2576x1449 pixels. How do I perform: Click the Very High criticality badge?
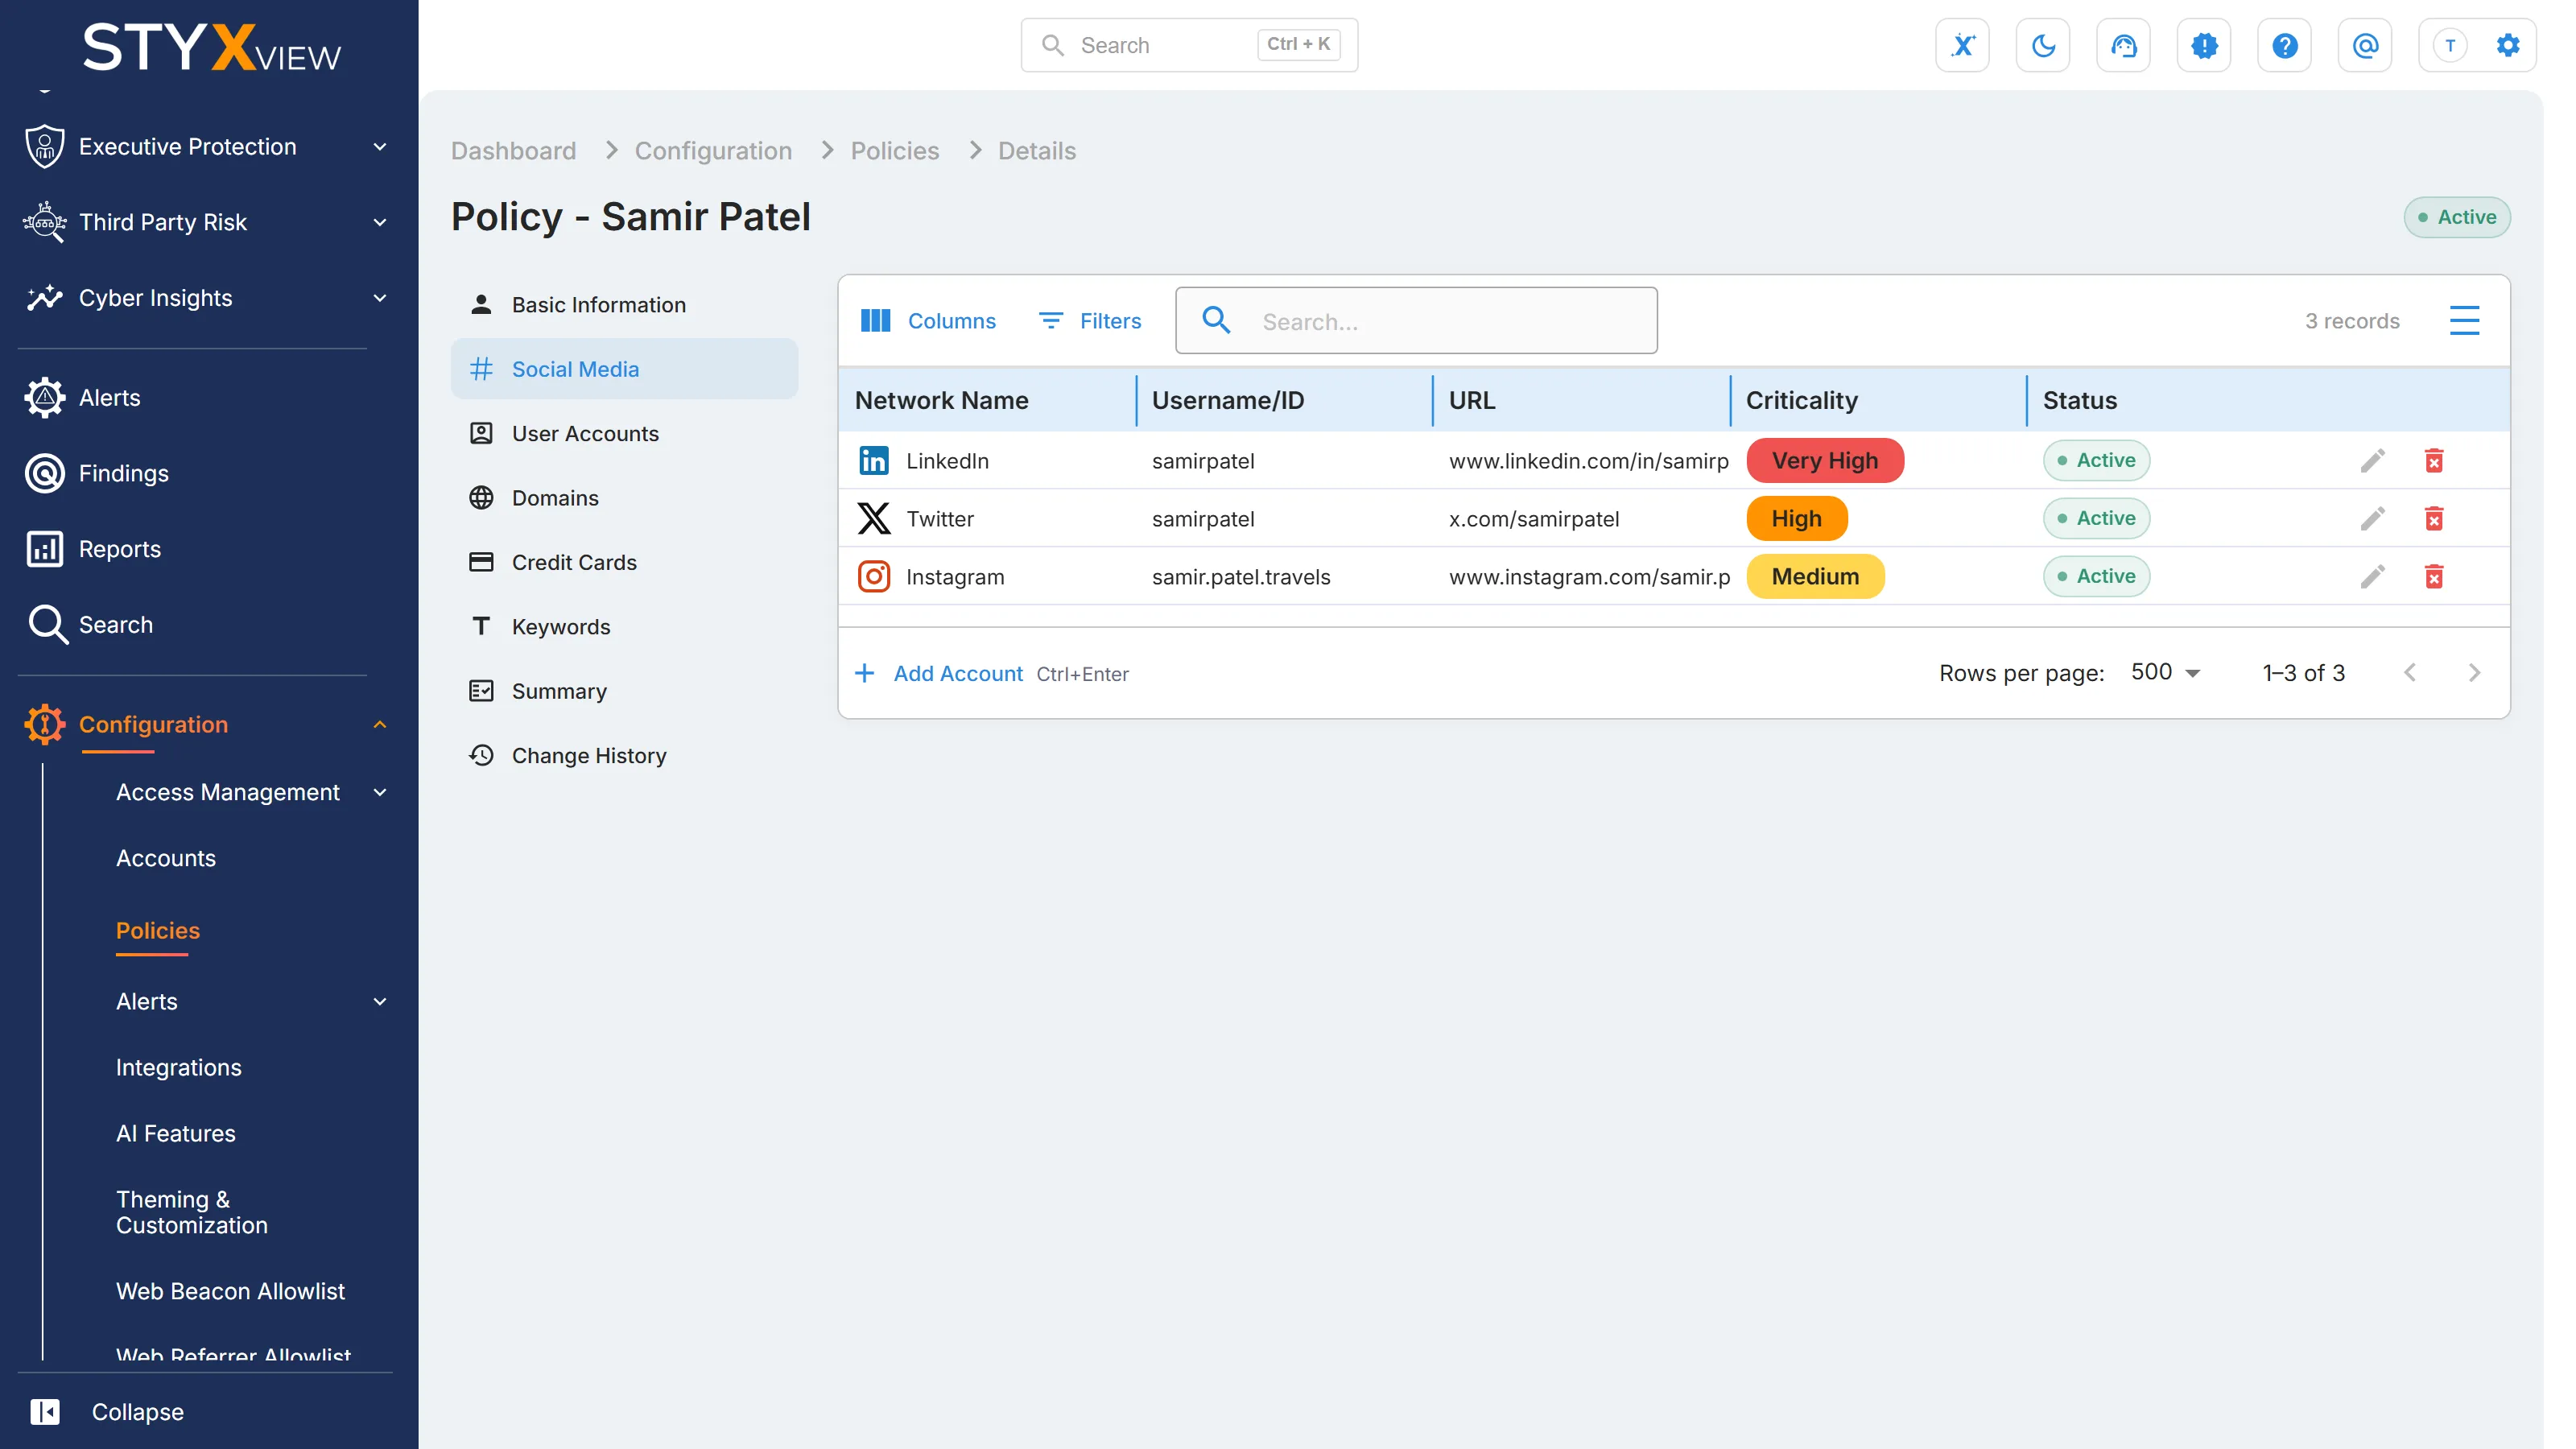(x=1825, y=460)
